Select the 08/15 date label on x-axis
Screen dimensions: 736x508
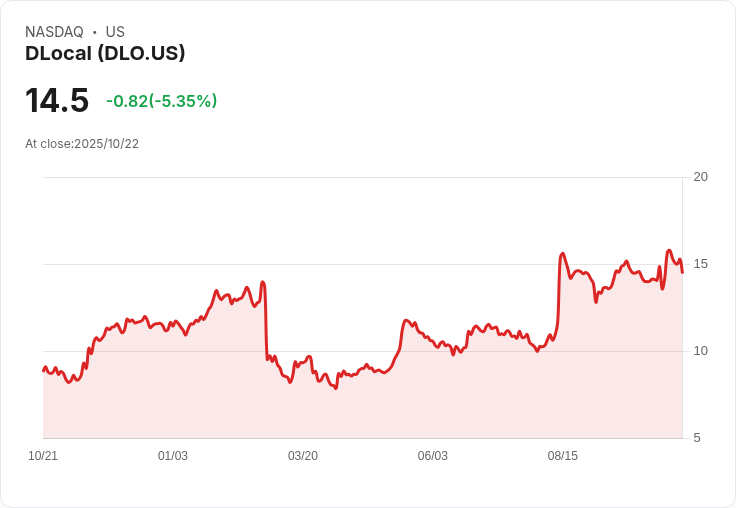pyautogui.click(x=563, y=456)
